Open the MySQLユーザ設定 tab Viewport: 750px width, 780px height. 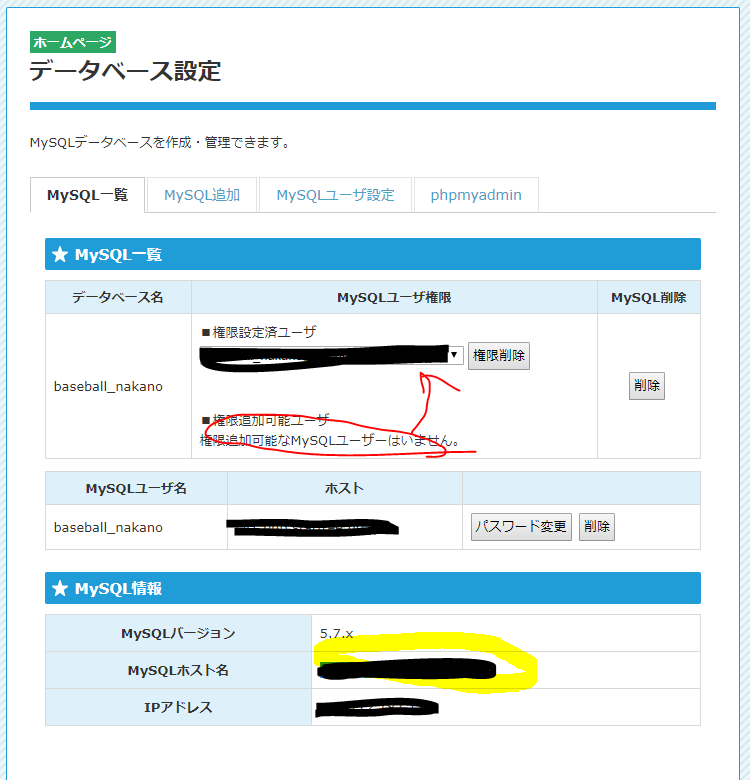point(335,195)
